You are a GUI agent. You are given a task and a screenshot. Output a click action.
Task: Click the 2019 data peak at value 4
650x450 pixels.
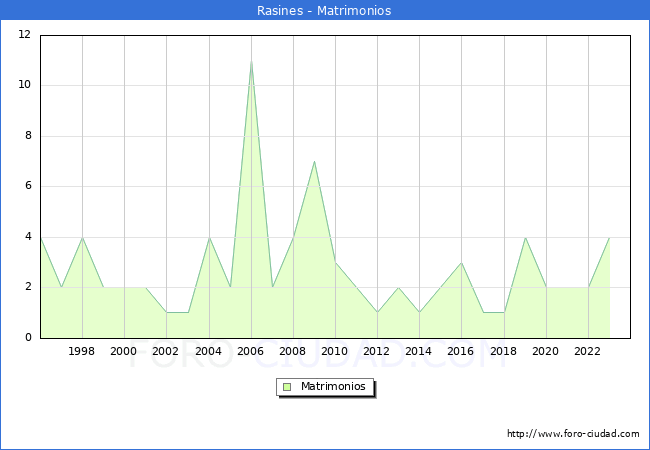(x=525, y=237)
